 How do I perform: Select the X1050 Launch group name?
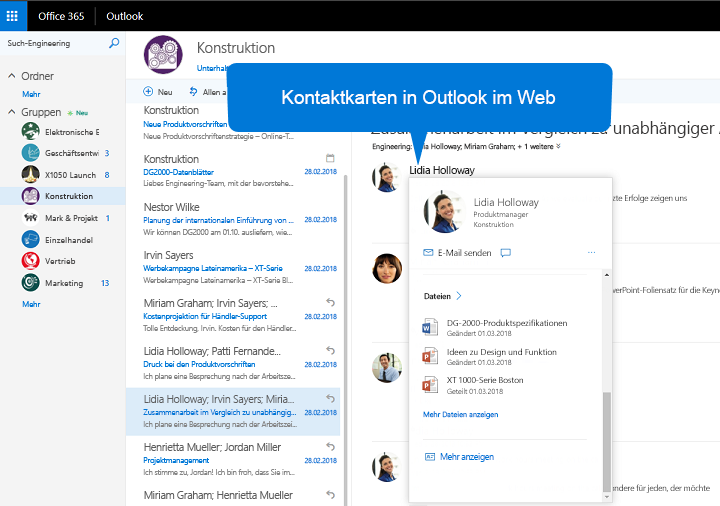click(x=70, y=175)
